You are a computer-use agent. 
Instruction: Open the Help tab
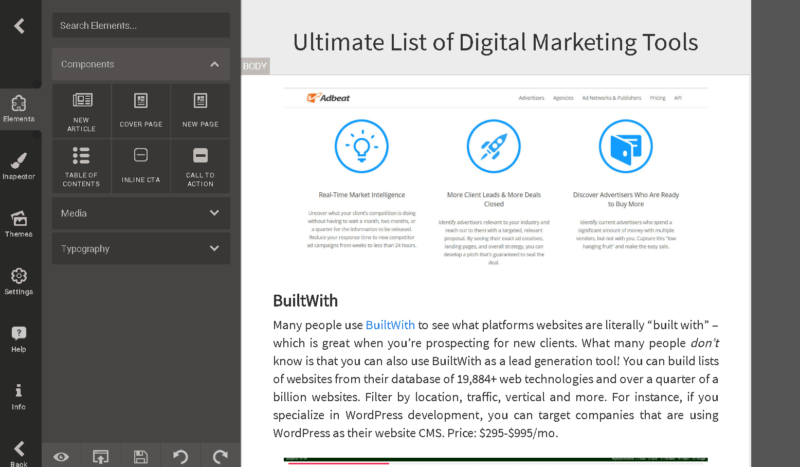click(19, 339)
